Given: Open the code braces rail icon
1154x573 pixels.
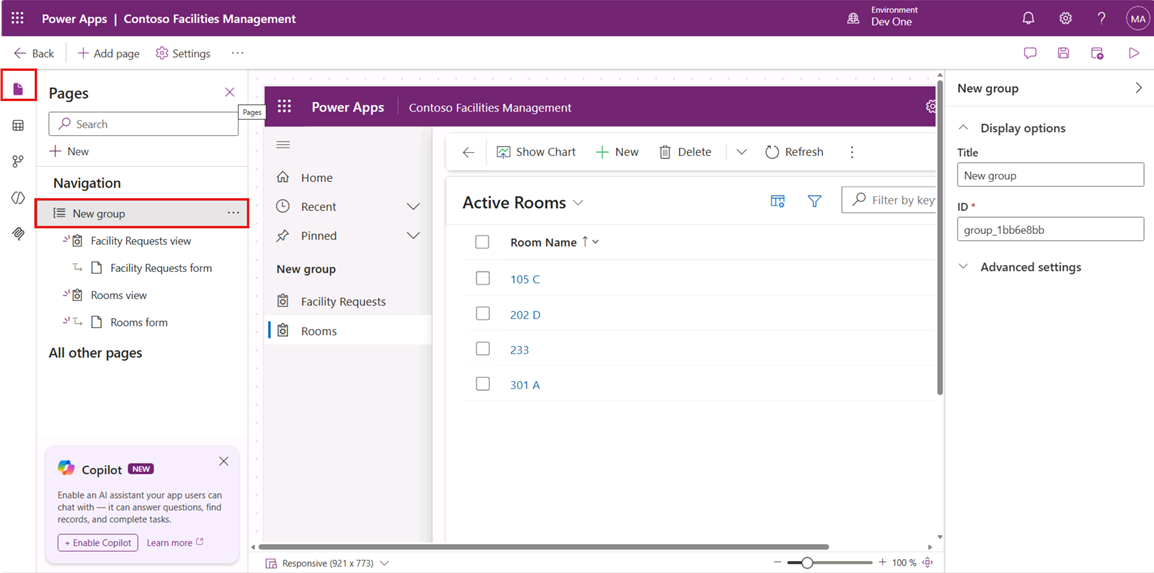Looking at the screenshot, I should [x=18, y=197].
